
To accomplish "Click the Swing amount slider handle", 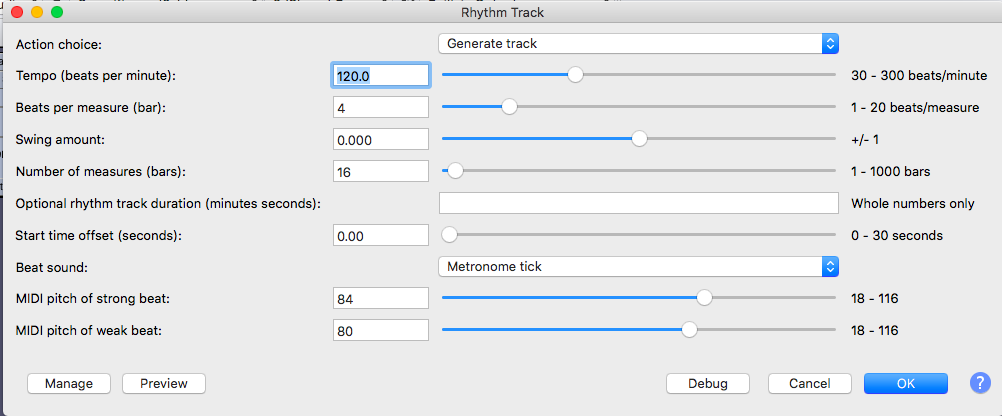I will coord(639,139).
